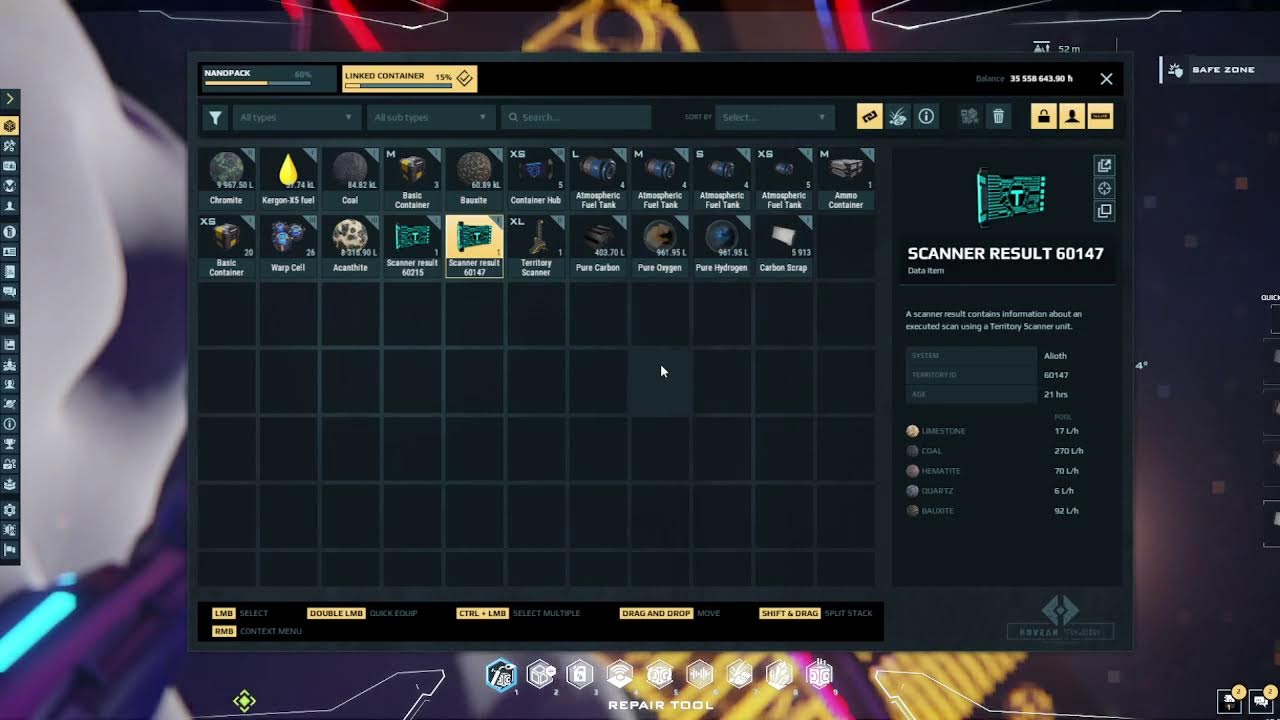Select Scanner result 60215 item

point(412,246)
